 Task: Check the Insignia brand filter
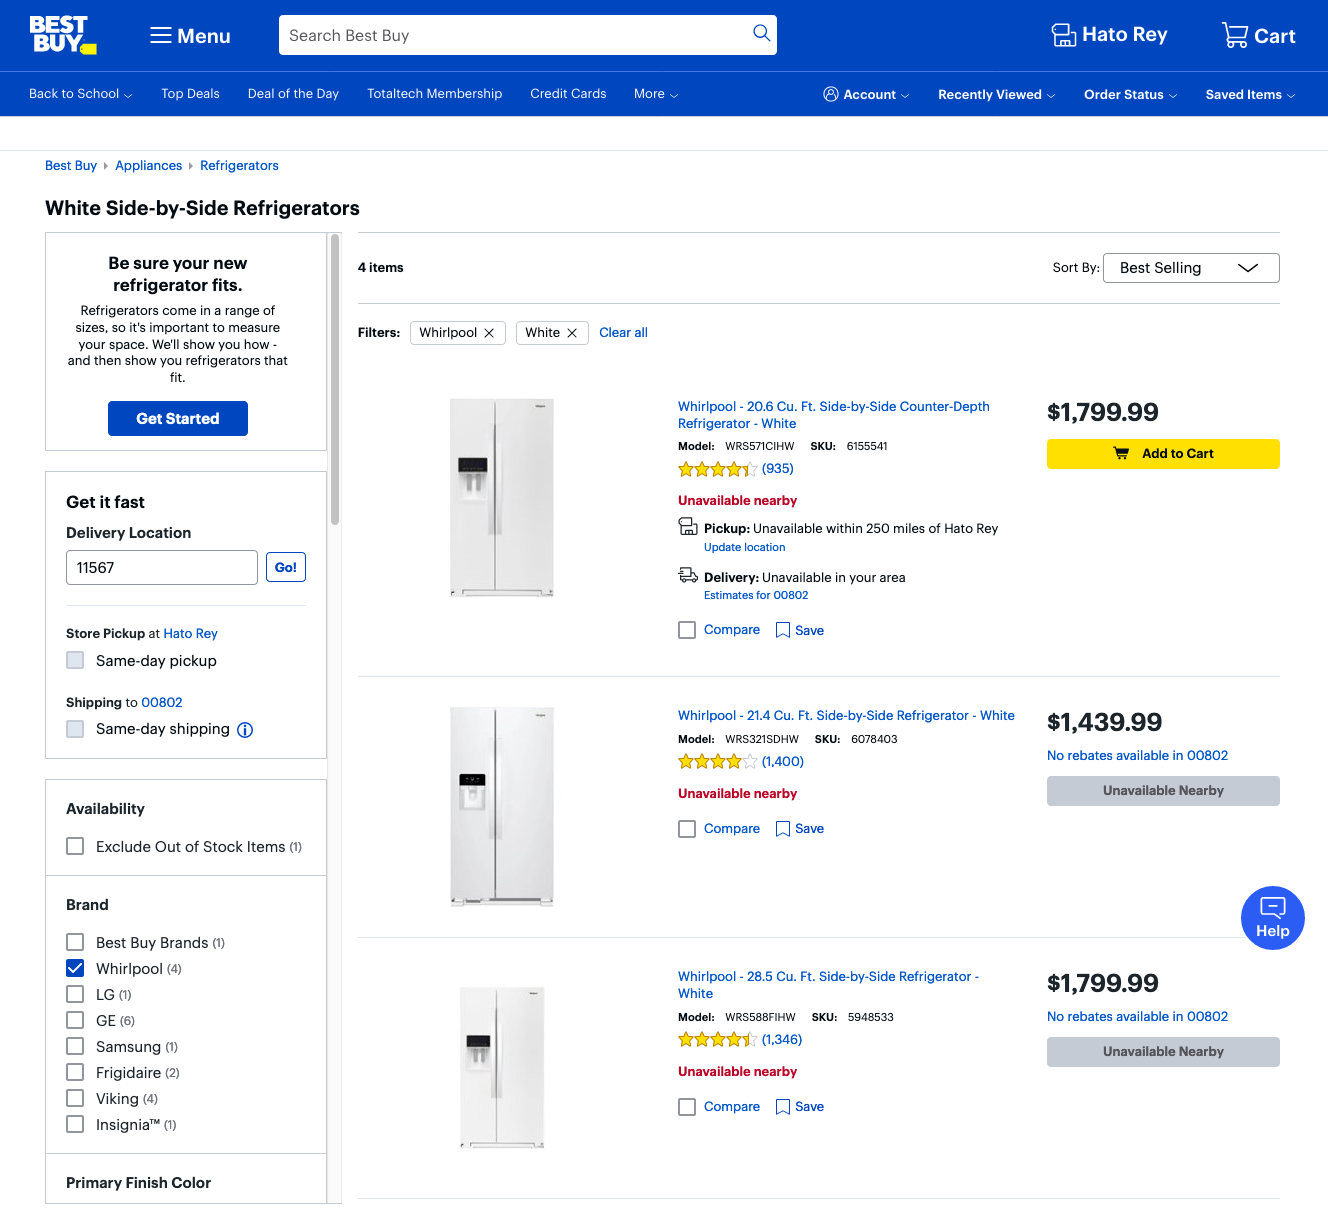[75, 1124]
